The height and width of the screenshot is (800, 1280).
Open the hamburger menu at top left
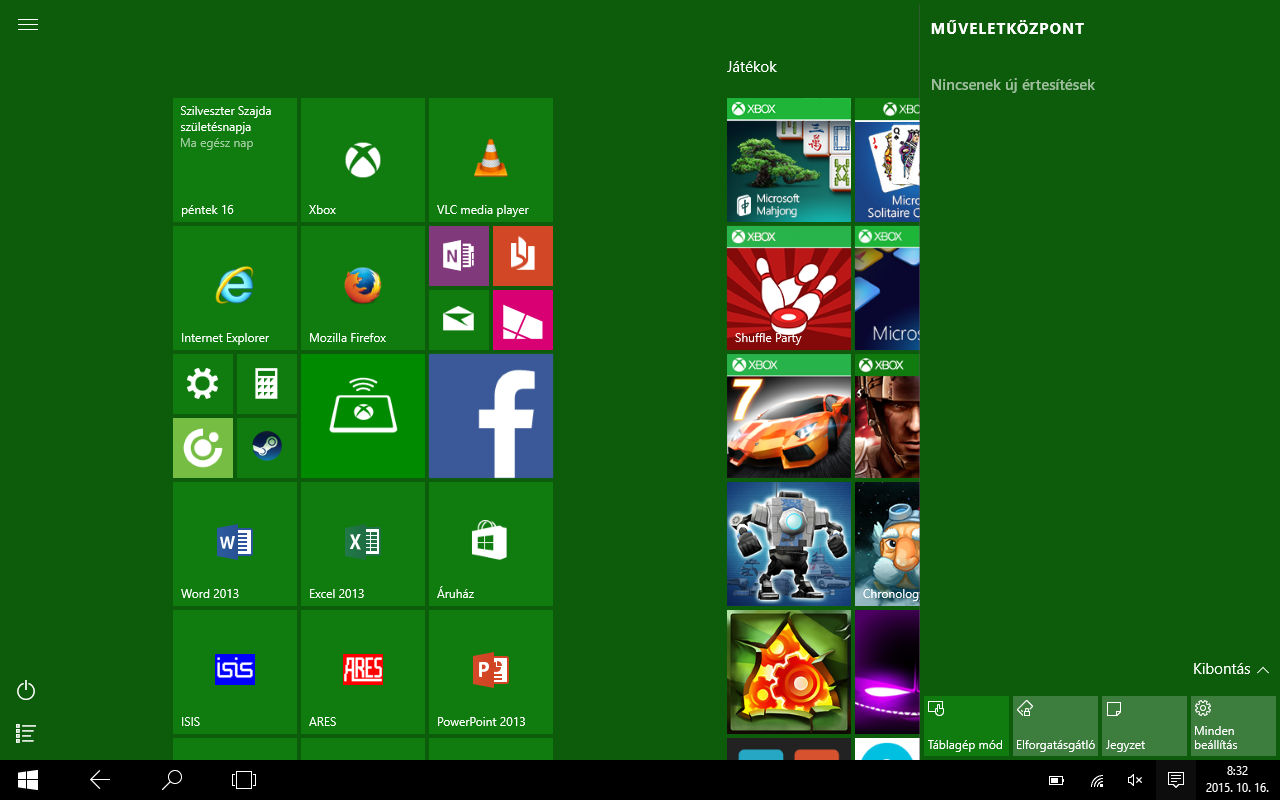[x=28, y=25]
